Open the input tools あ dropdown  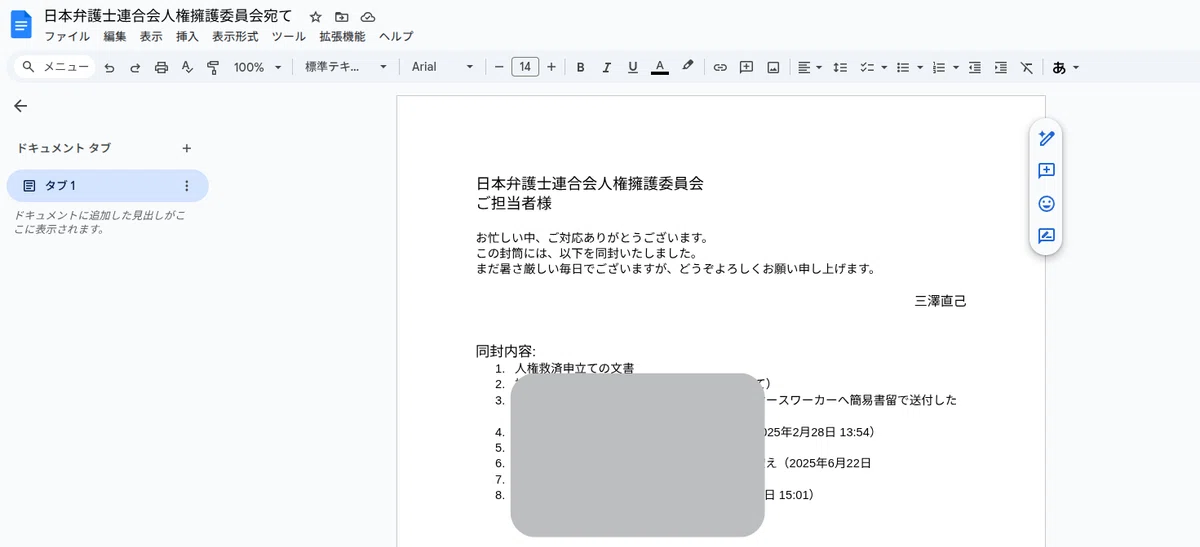[1065, 67]
